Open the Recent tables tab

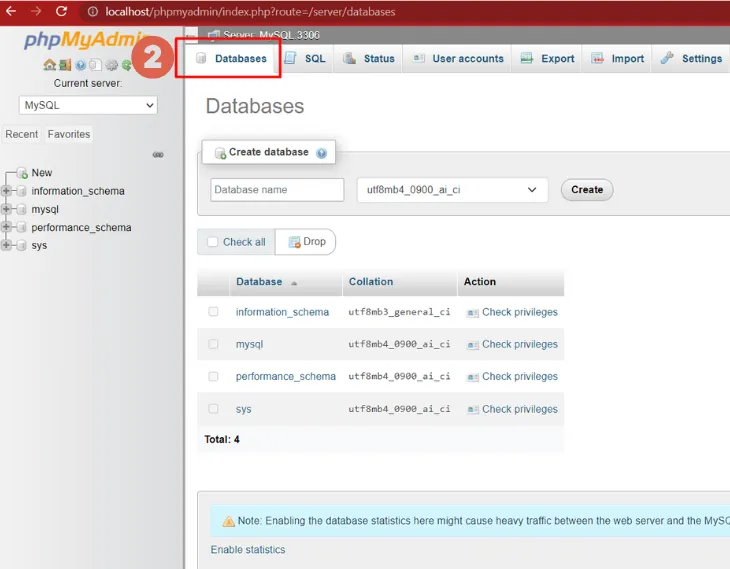[x=21, y=134]
